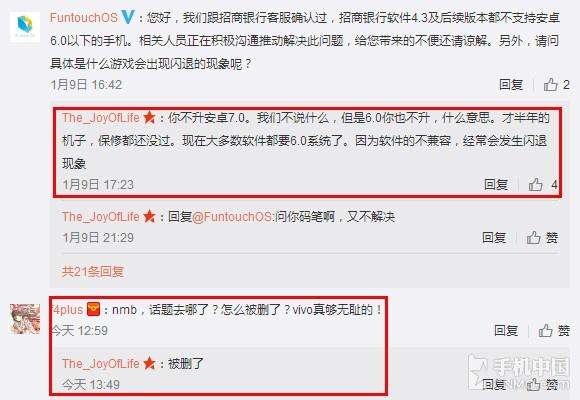
Task: Like the FuntouchOS comment with 2 likes
Action: [x=556, y=85]
